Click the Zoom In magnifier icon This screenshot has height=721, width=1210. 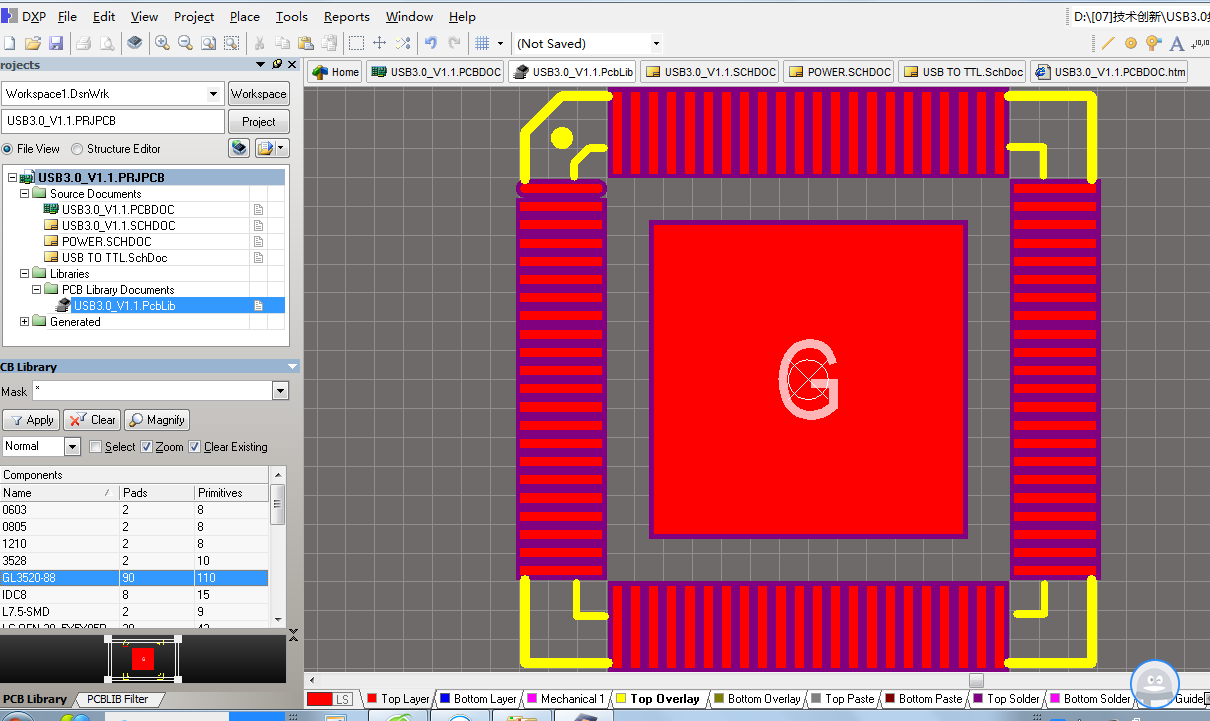point(162,43)
